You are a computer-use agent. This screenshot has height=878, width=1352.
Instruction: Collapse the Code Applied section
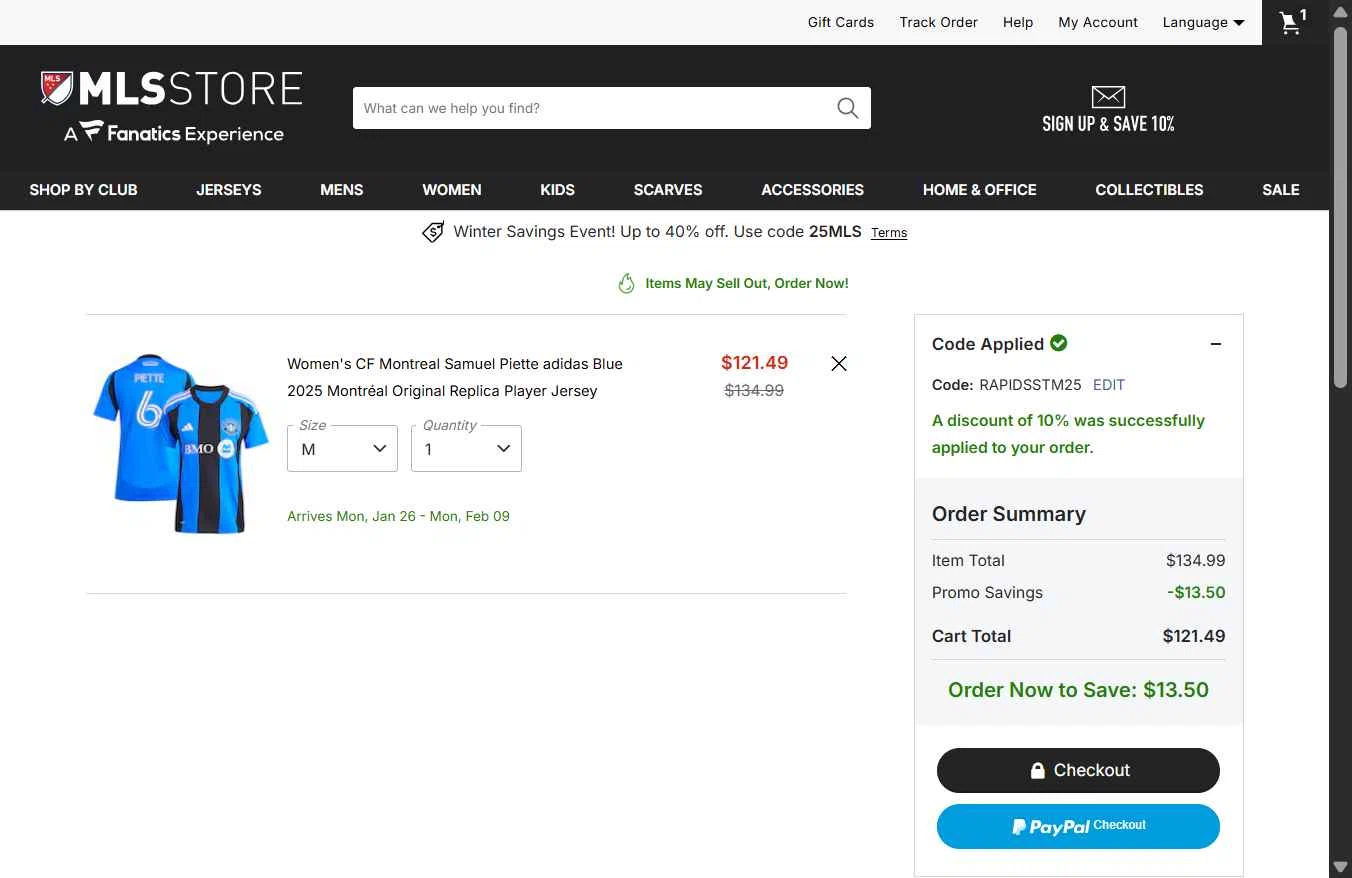[1216, 344]
